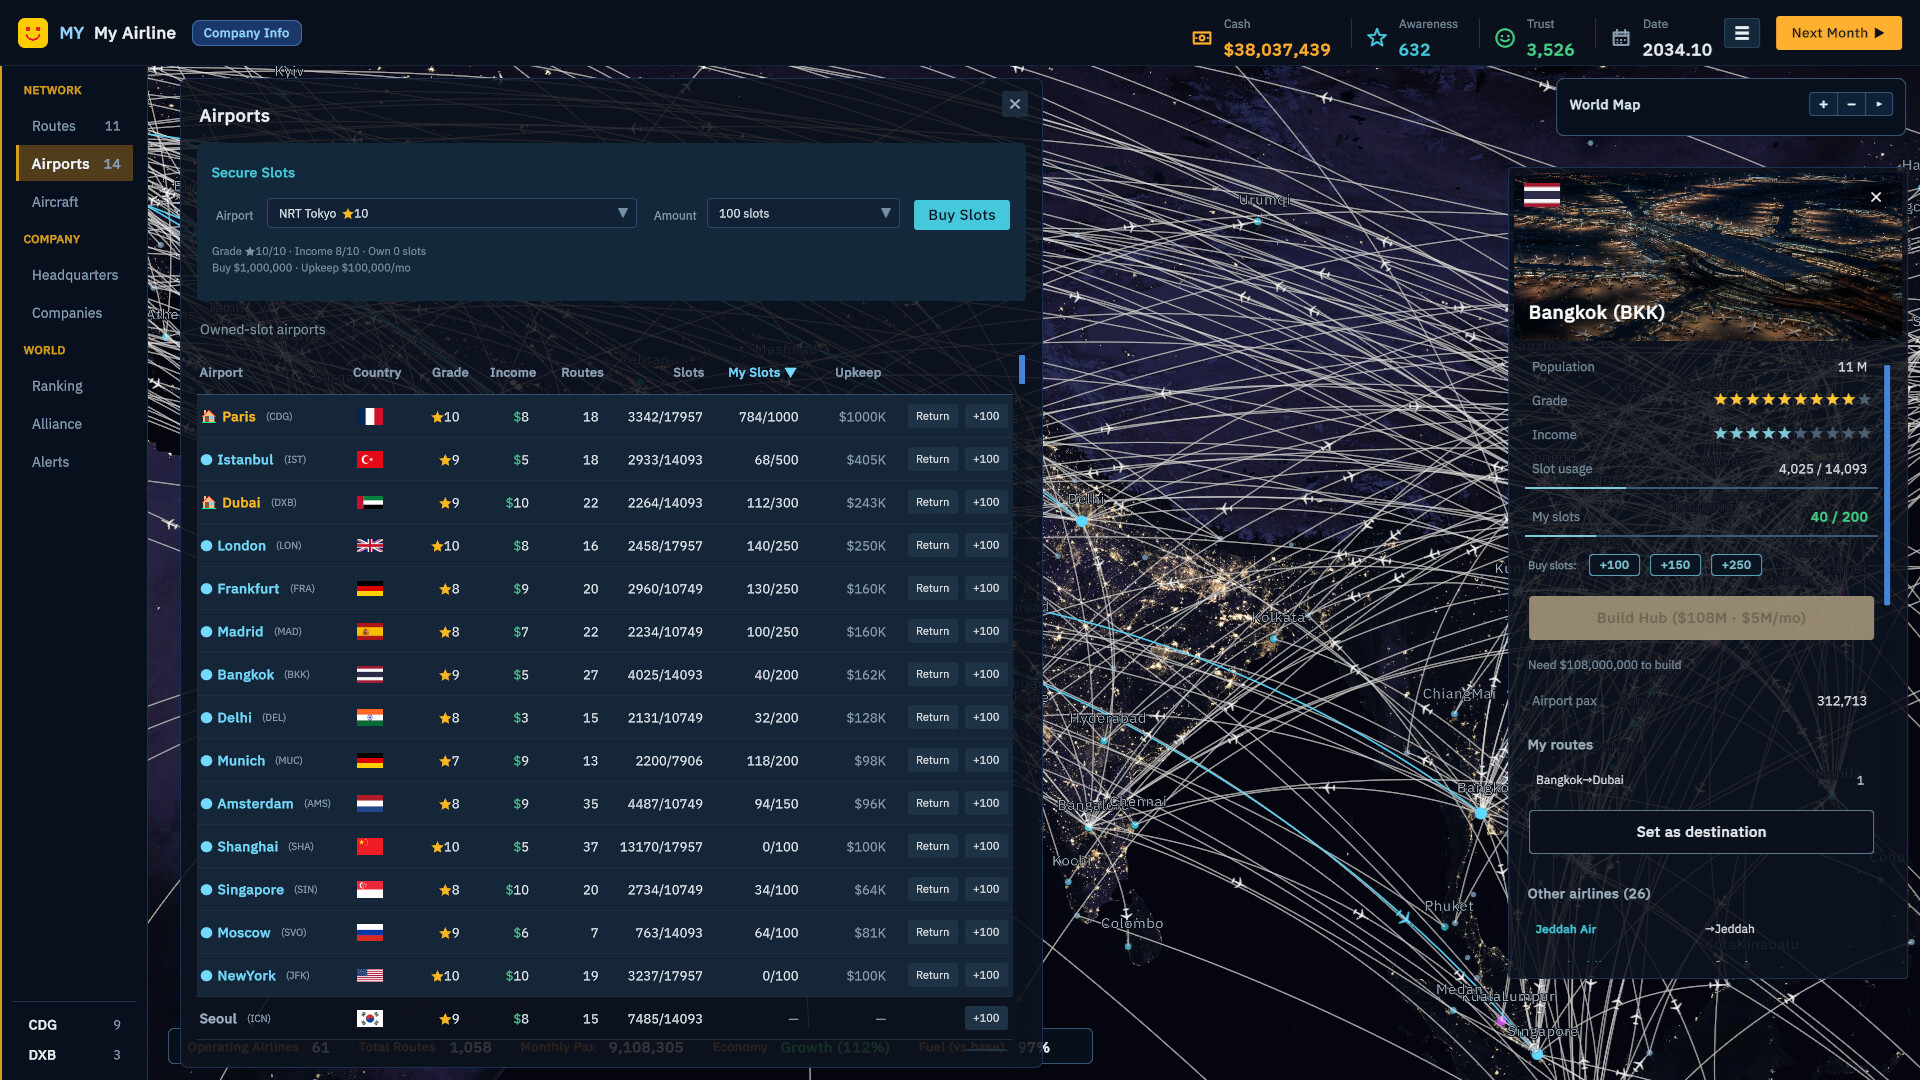
Task: Open the hamburger menu icon
Action: click(1741, 33)
